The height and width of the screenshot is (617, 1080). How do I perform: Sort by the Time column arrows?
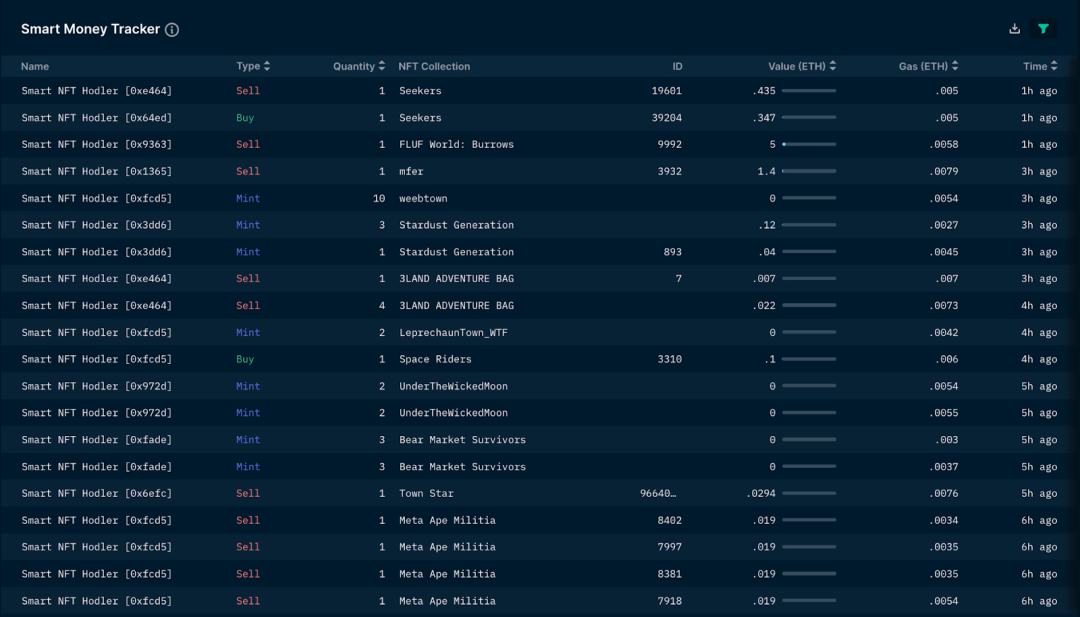[x=1054, y=66]
